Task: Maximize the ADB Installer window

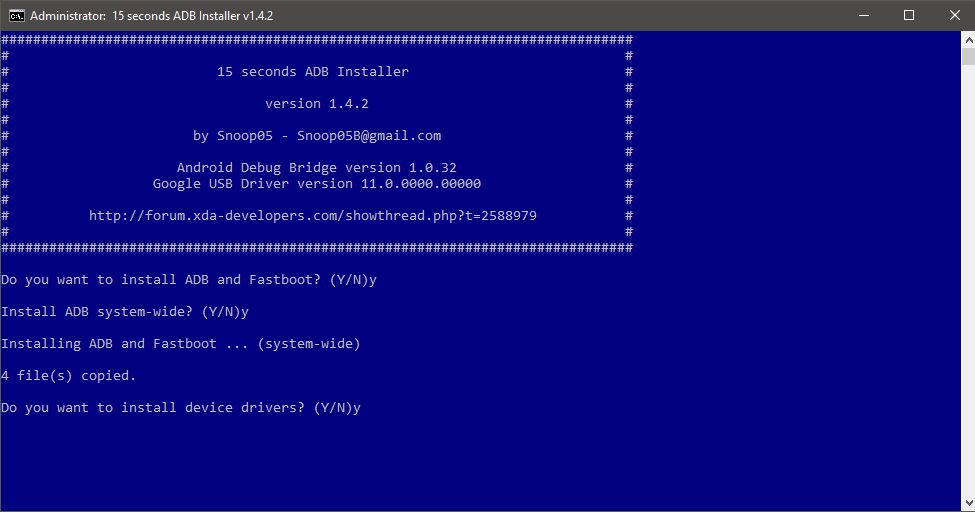Action: click(908, 16)
